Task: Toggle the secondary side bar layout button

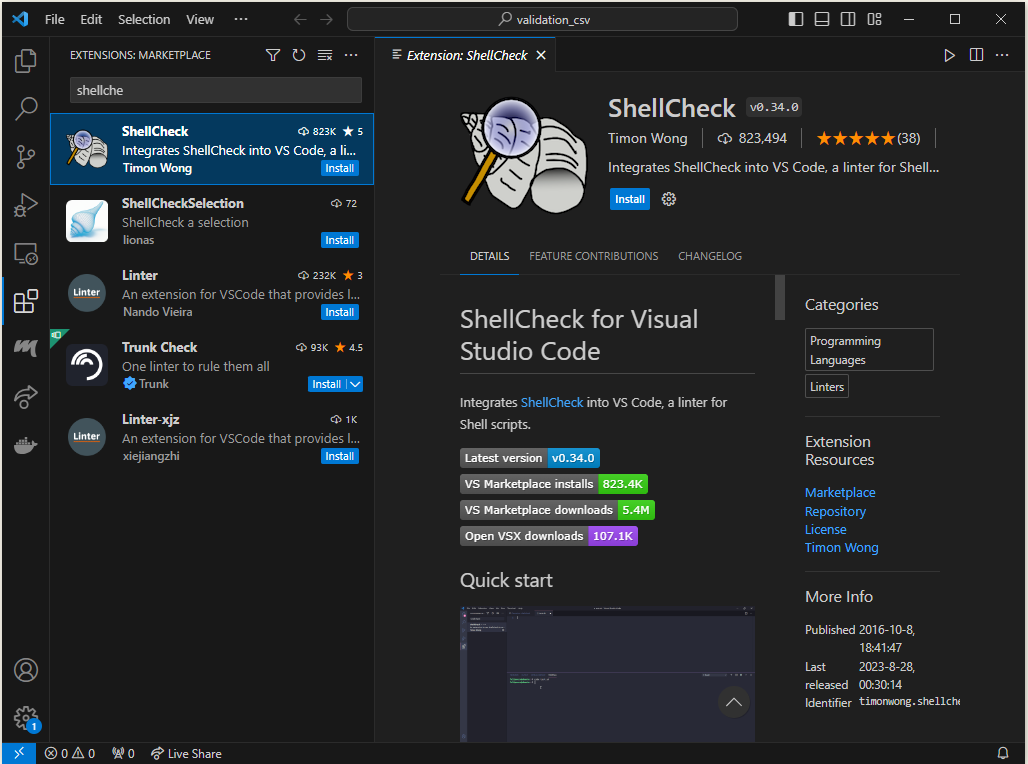Action: (848, 19)
